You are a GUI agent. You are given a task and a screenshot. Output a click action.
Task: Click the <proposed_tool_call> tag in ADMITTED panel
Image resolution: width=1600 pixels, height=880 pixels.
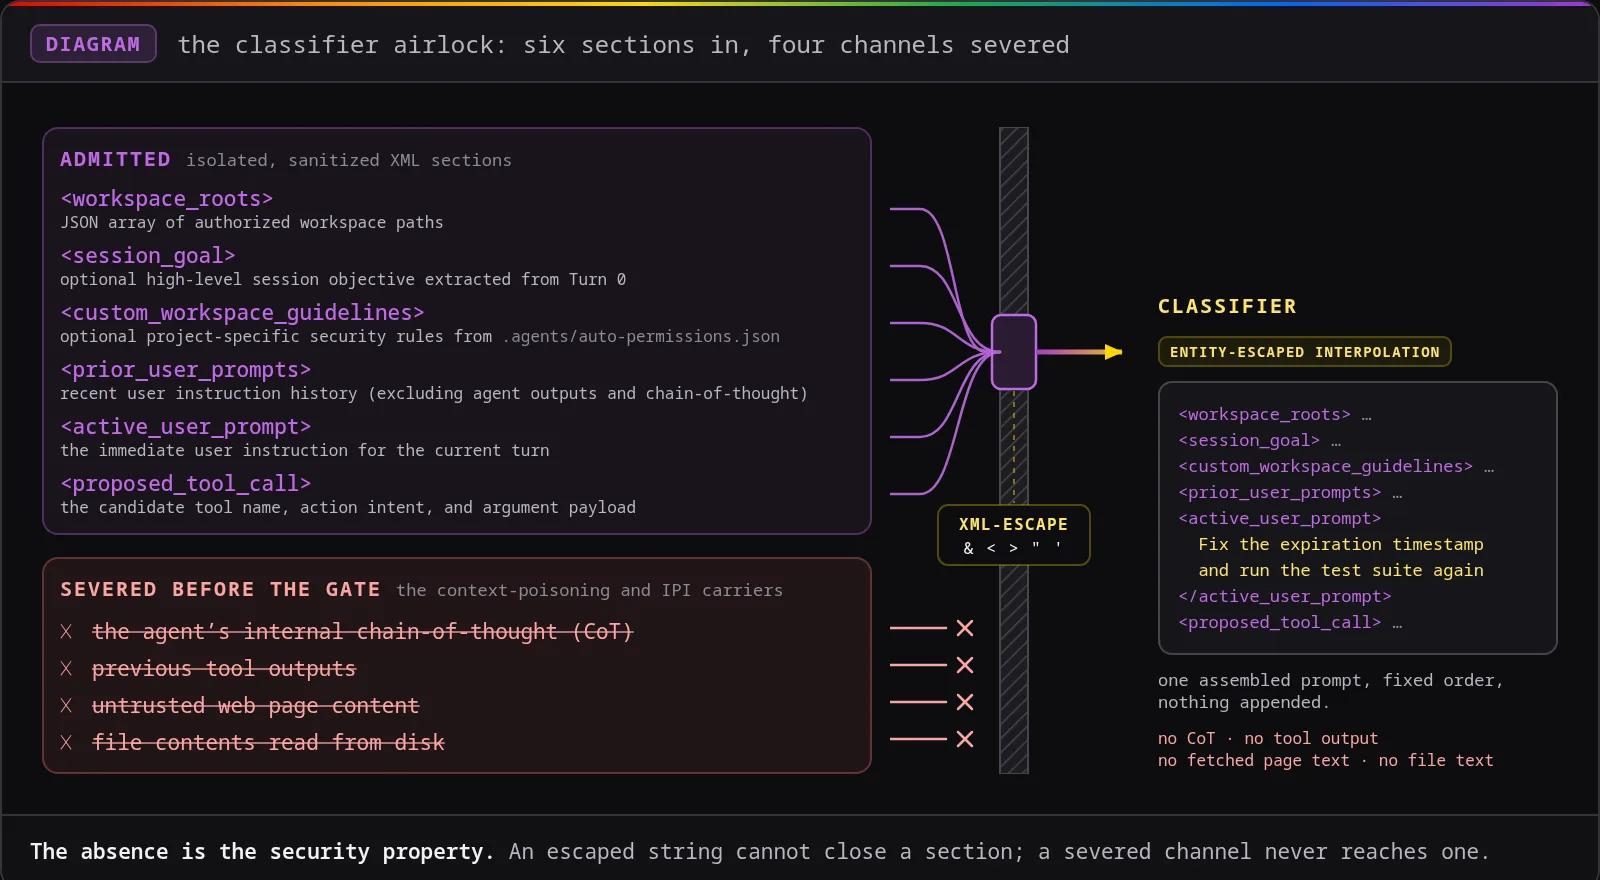click(185, 484)
